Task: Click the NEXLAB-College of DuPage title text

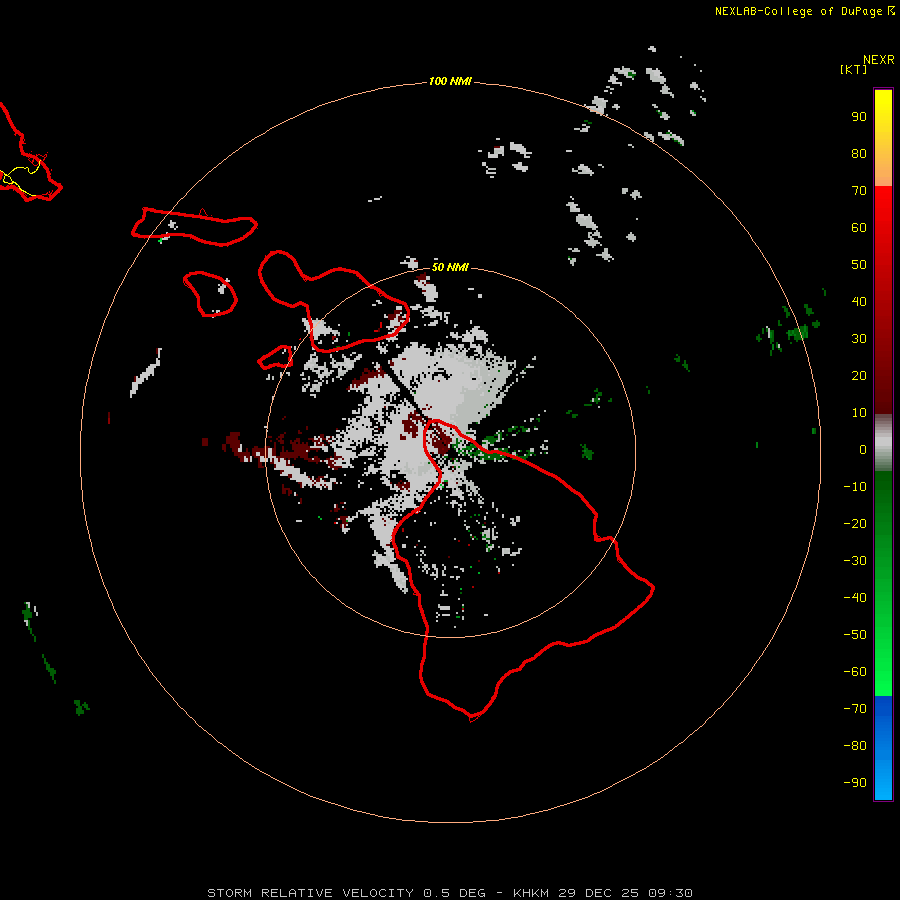Action: (798, 11)
